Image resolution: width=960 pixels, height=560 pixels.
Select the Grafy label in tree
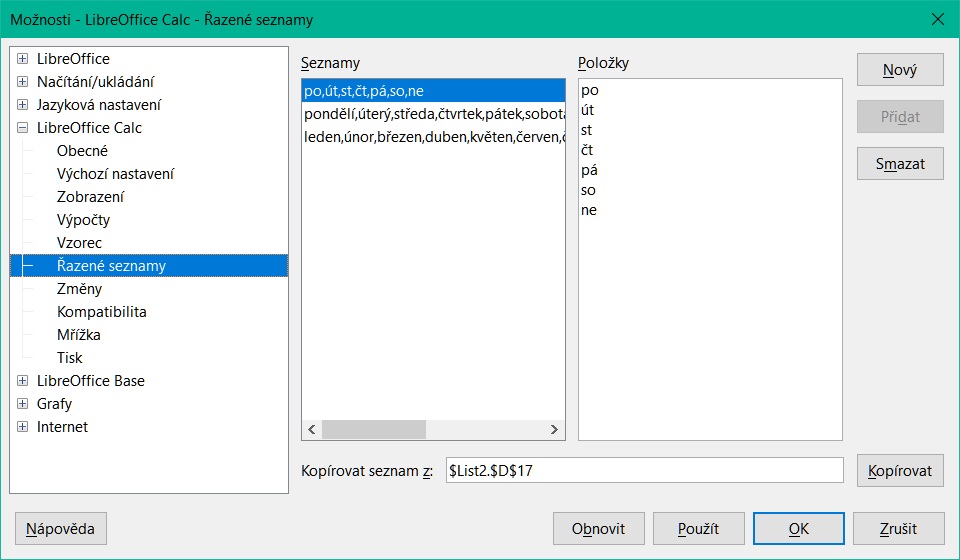coord(54,404)
